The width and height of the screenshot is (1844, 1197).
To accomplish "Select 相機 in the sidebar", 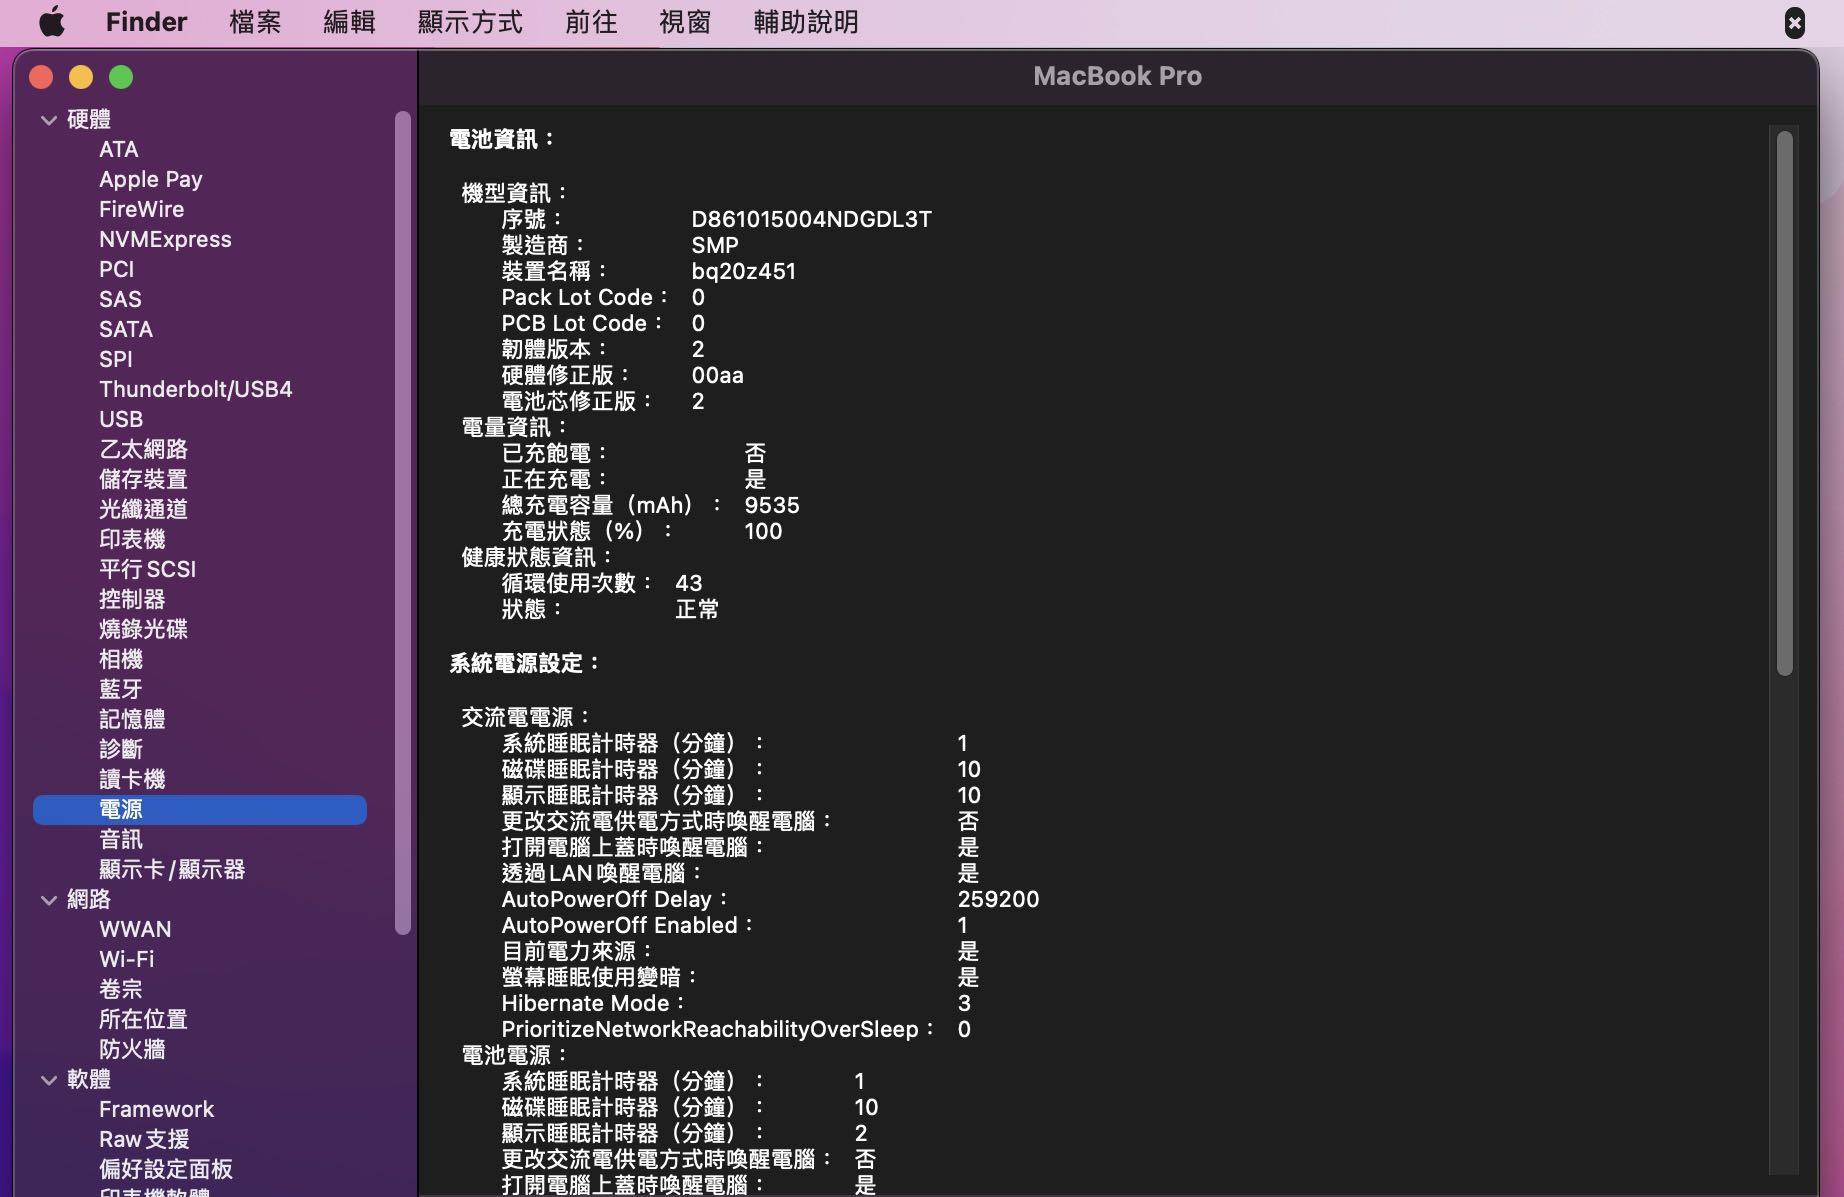I will [121, 659].
